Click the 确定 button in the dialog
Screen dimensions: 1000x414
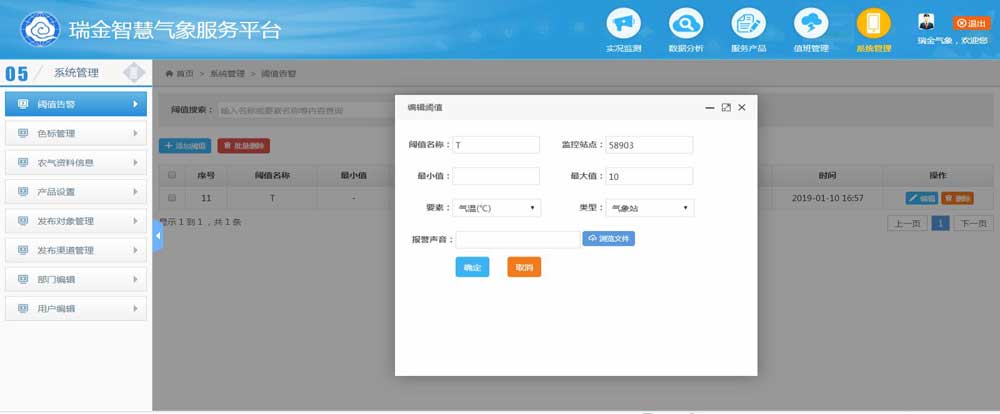coord(472,268)
